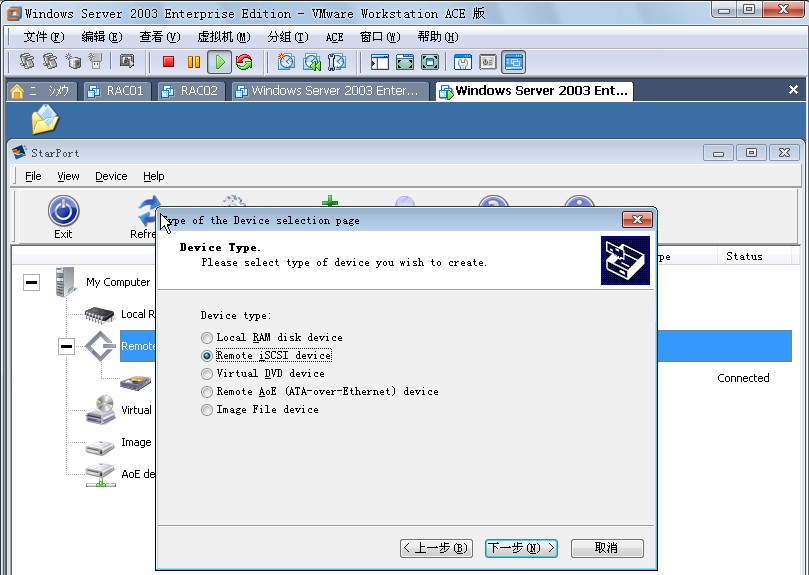Click the Status column header in StarPort
This screenshot has height=575, width=809.
point(754,257)
